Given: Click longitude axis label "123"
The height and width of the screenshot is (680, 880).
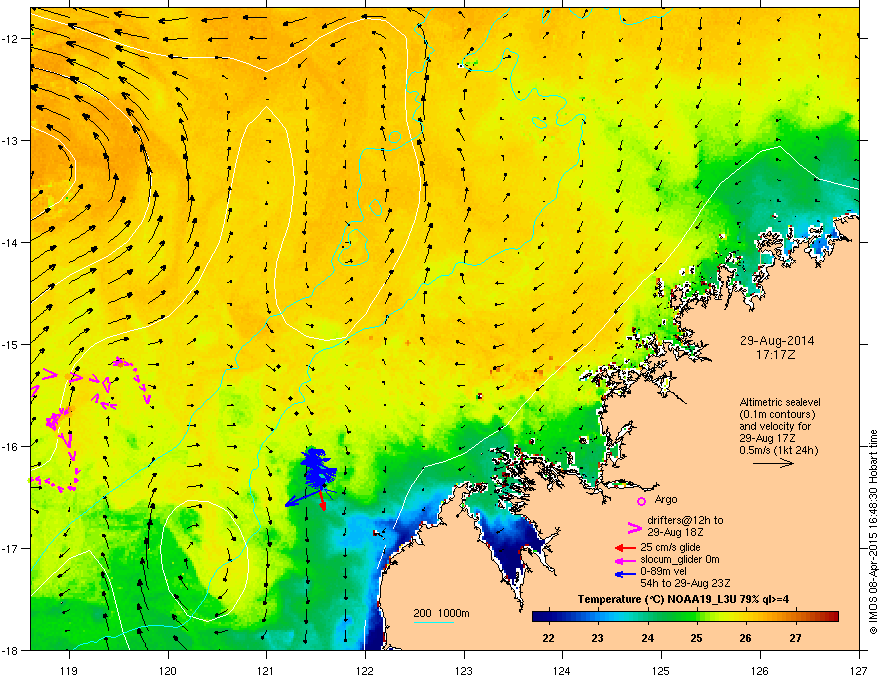Looking at the screenshot, I should (464, 670).
